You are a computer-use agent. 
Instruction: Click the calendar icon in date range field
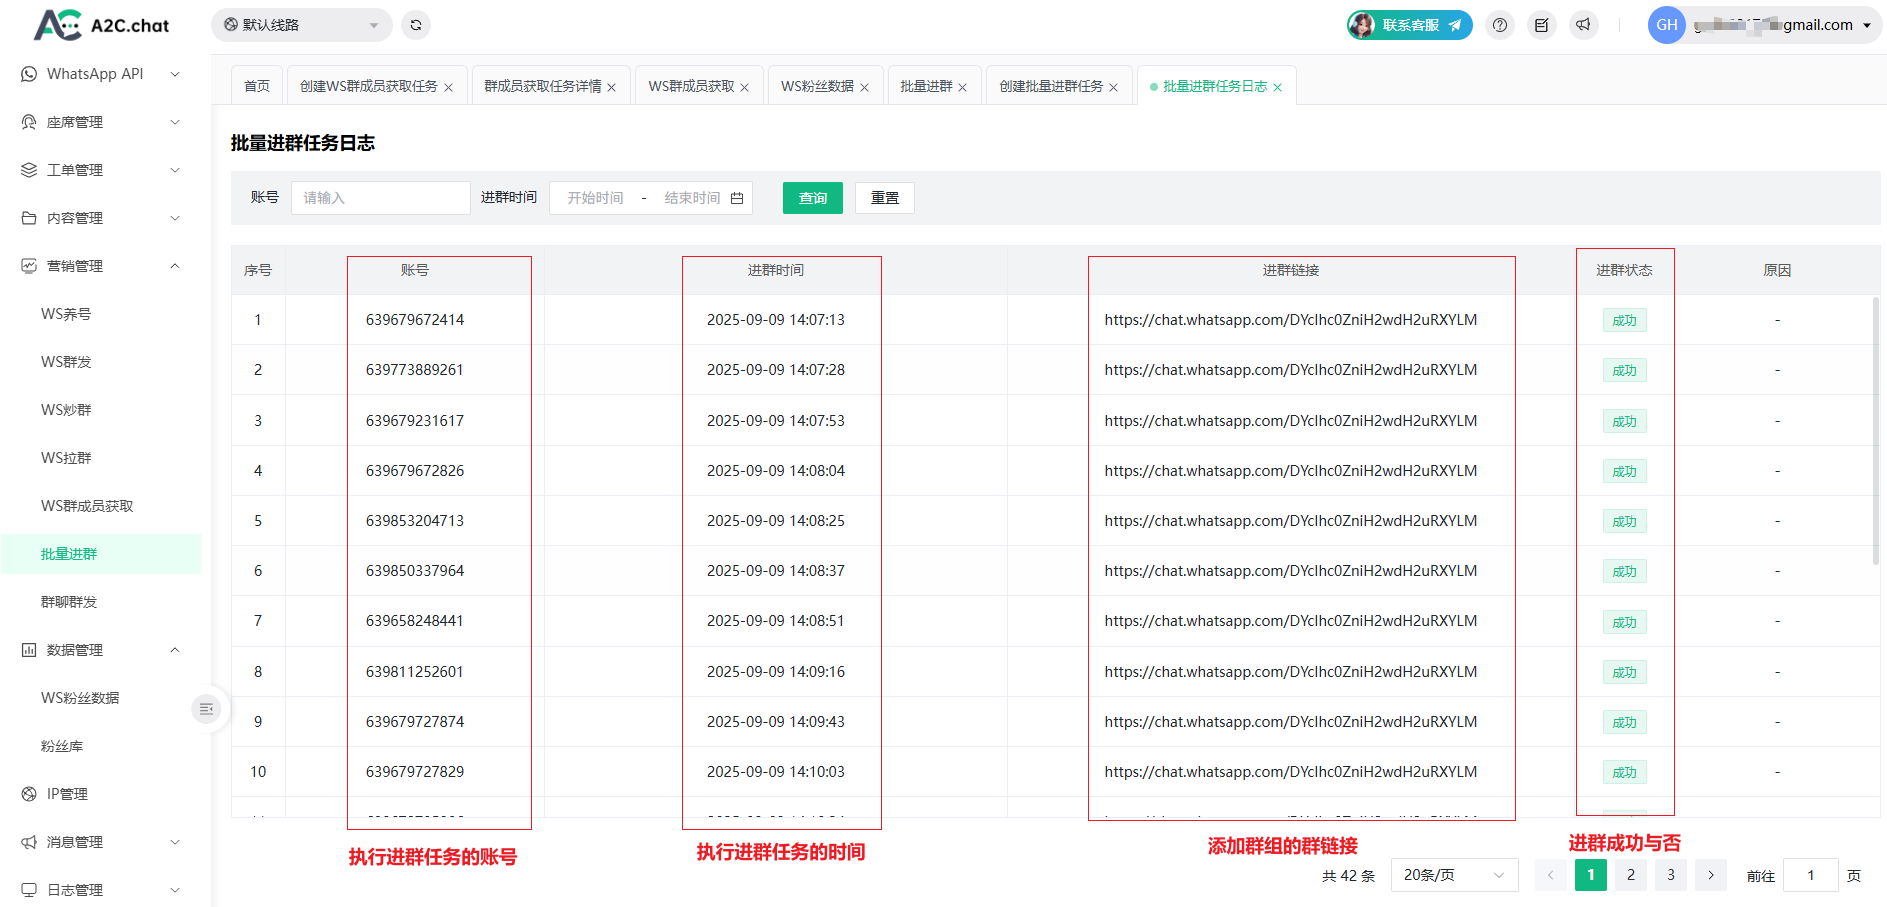pos(737,198)
